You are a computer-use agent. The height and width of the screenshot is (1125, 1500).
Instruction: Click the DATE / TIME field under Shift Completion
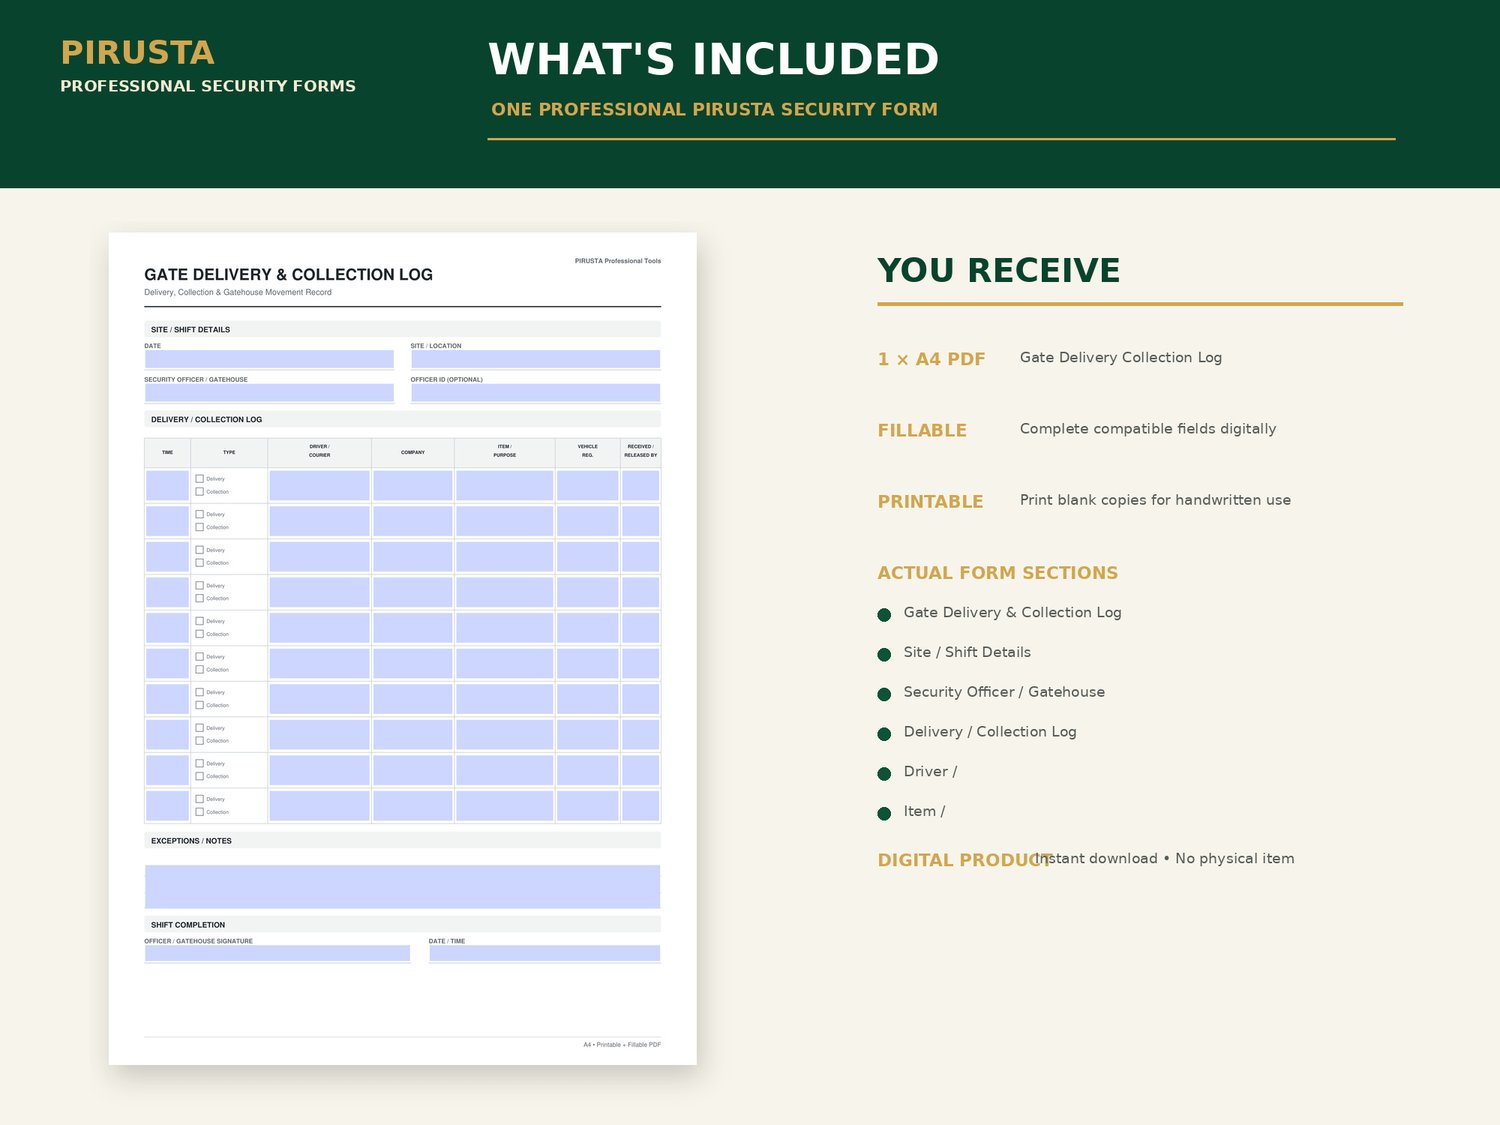544,954
